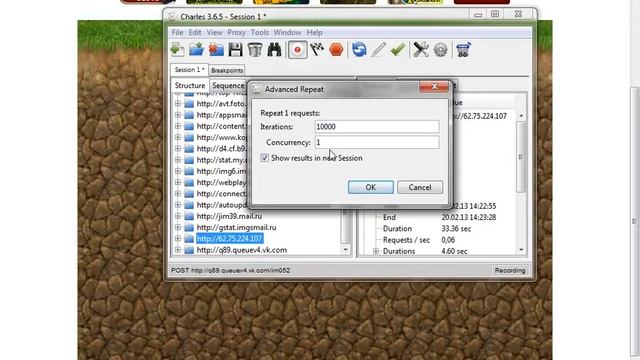Expand the http://img6.im tree node
This screenshot has width=640, height=360.
[178, 171]
